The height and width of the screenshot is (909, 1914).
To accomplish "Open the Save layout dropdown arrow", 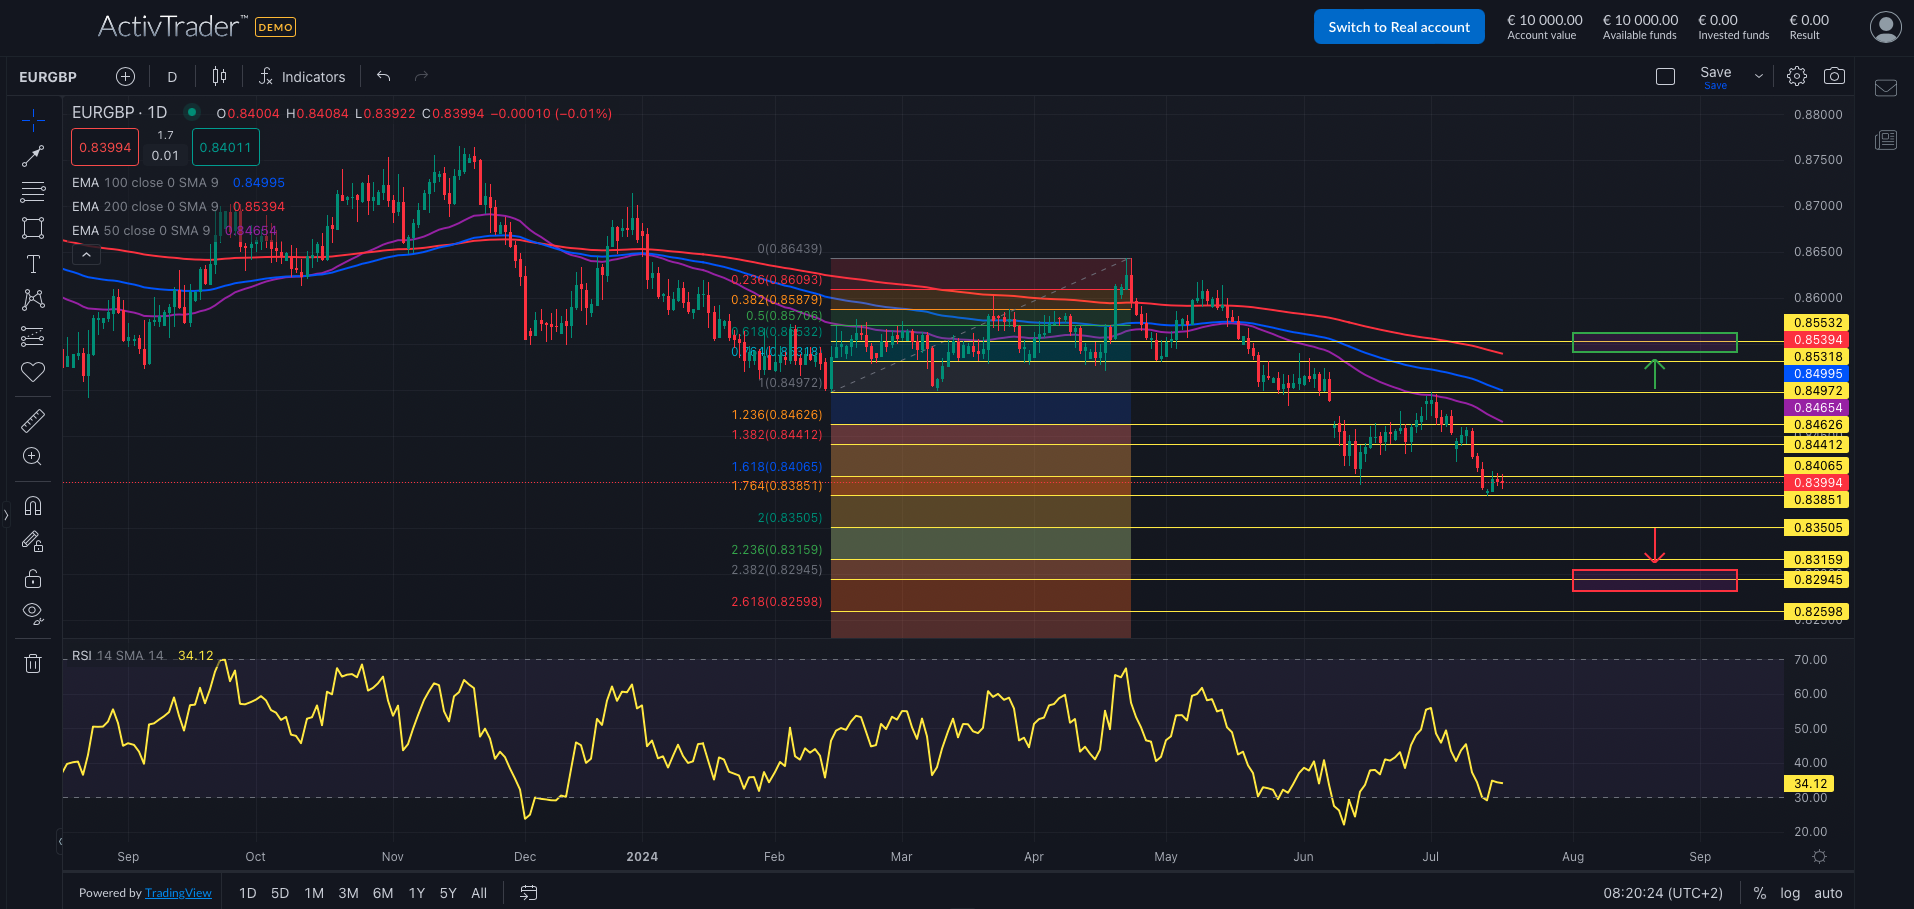I will pyautogui.click(x=1757, y=75).
